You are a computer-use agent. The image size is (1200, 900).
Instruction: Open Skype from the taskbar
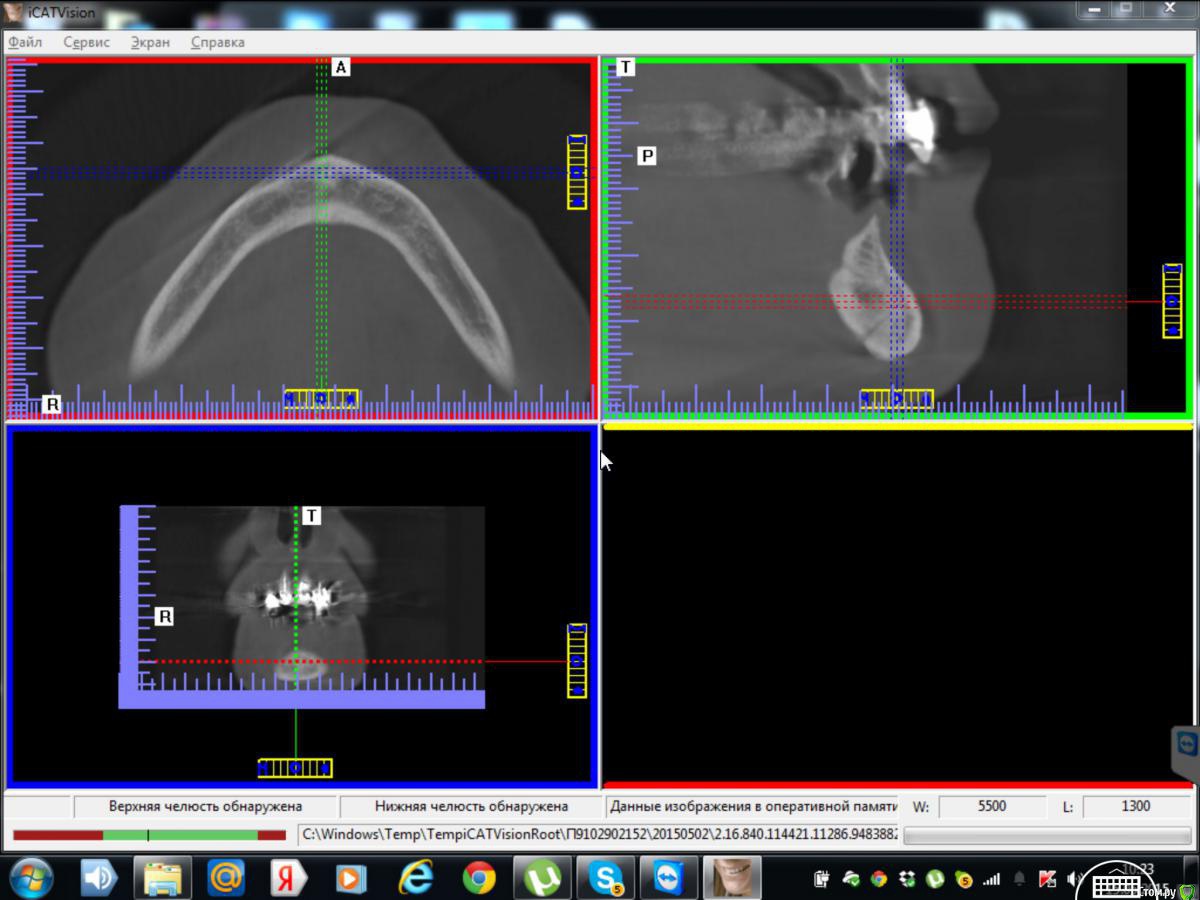tap(605, 878)
